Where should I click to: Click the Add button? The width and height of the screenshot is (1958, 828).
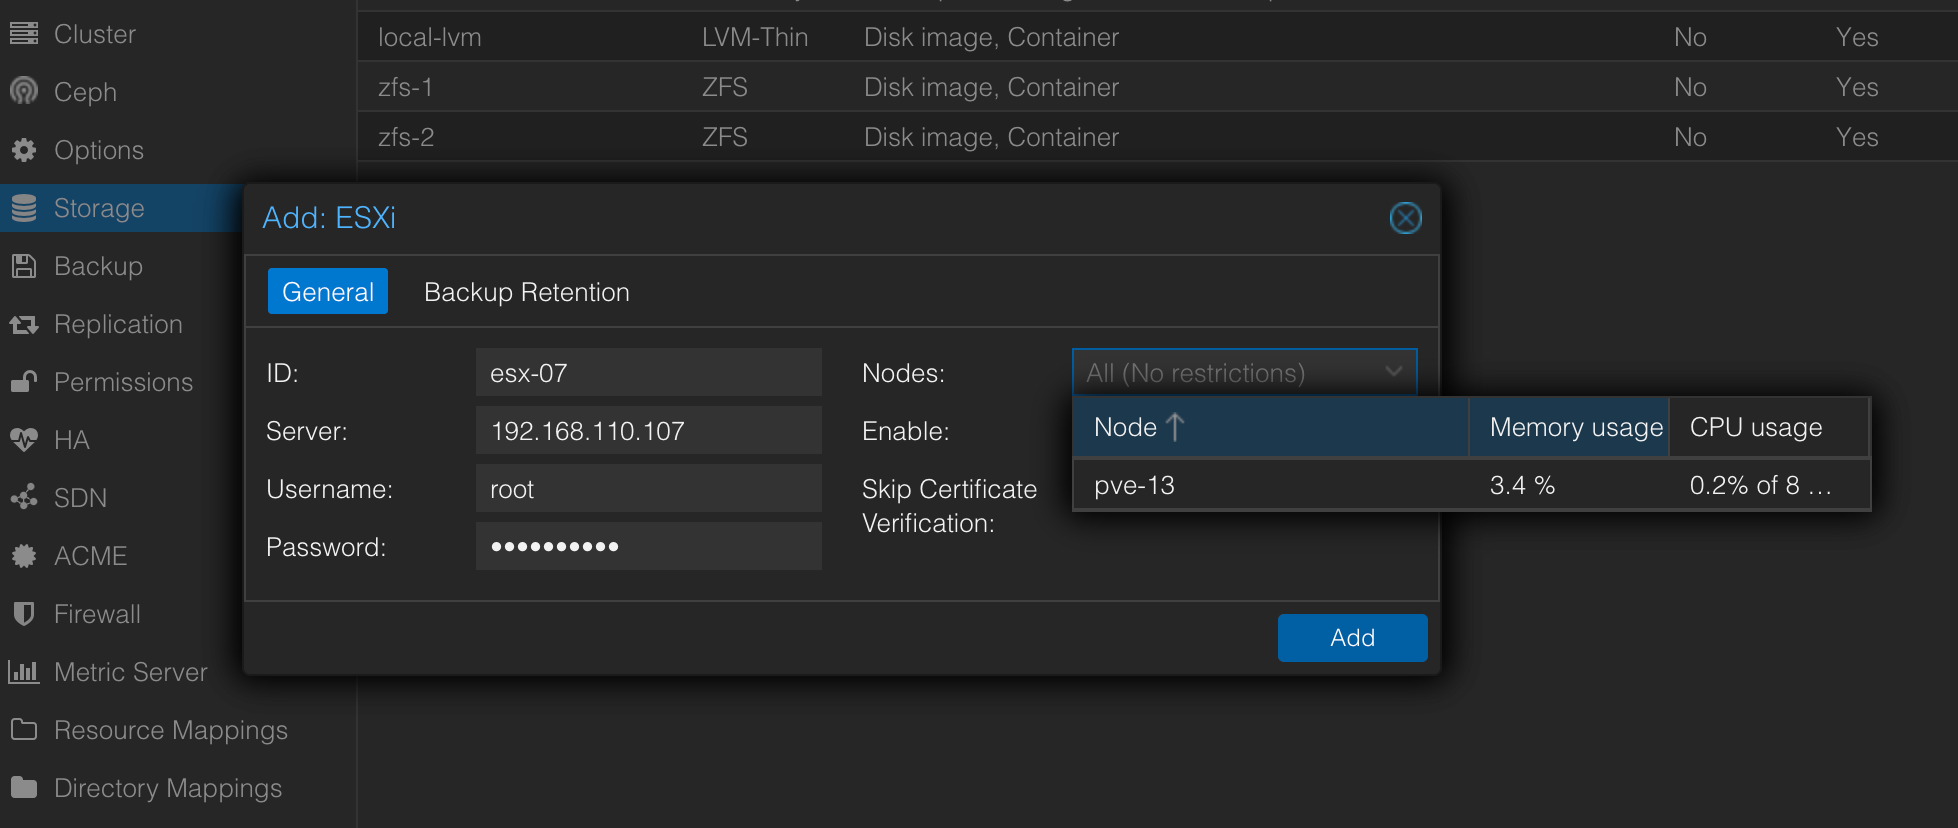1352,638
